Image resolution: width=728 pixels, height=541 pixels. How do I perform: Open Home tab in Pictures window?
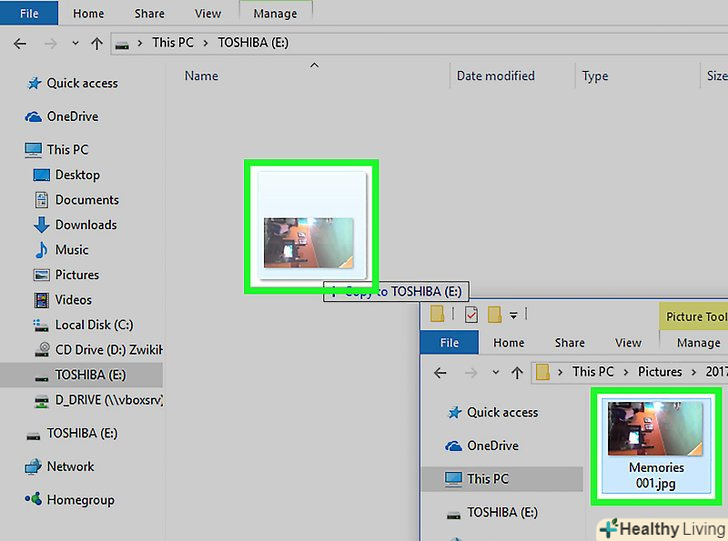pyautogui.click(x=508, y=343)
